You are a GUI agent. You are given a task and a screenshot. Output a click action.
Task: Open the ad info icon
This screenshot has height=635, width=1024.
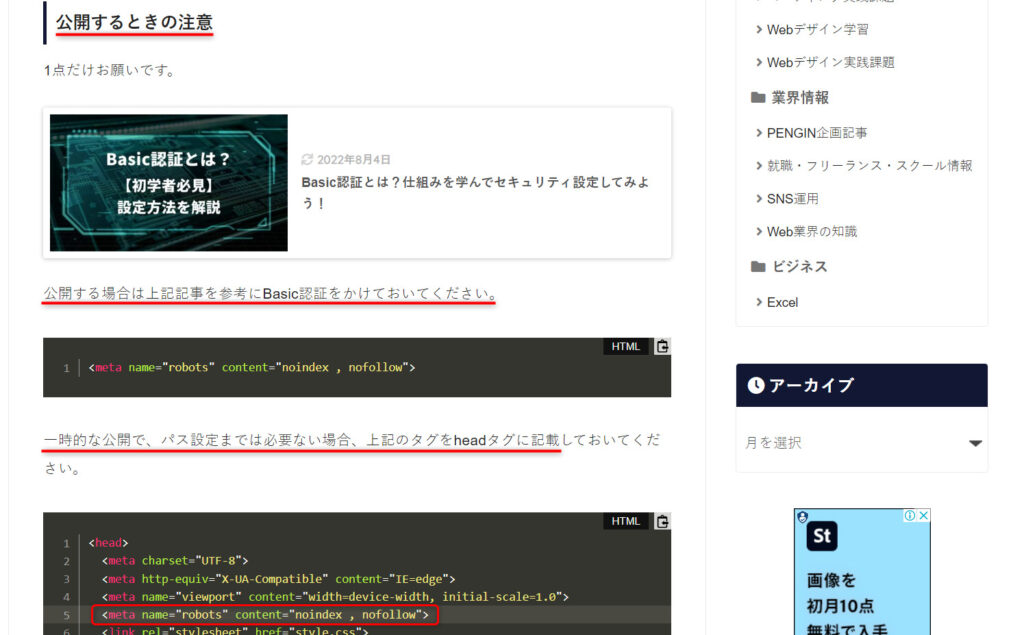pos(909,515)
